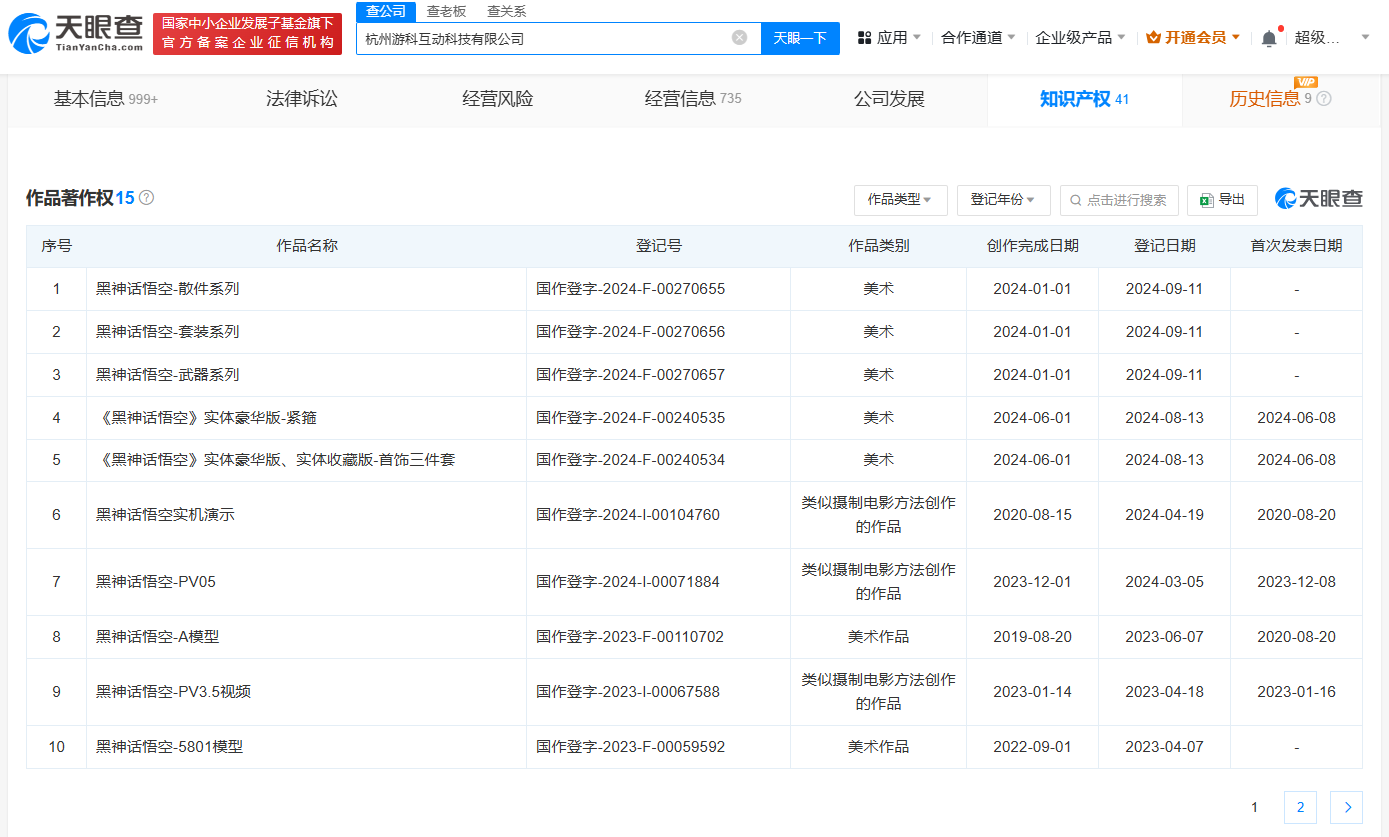The height and width of the screenshot is (837, 1389).
Task: Expand the 登记年份 filter dropdown
Action: [1003, 200]
